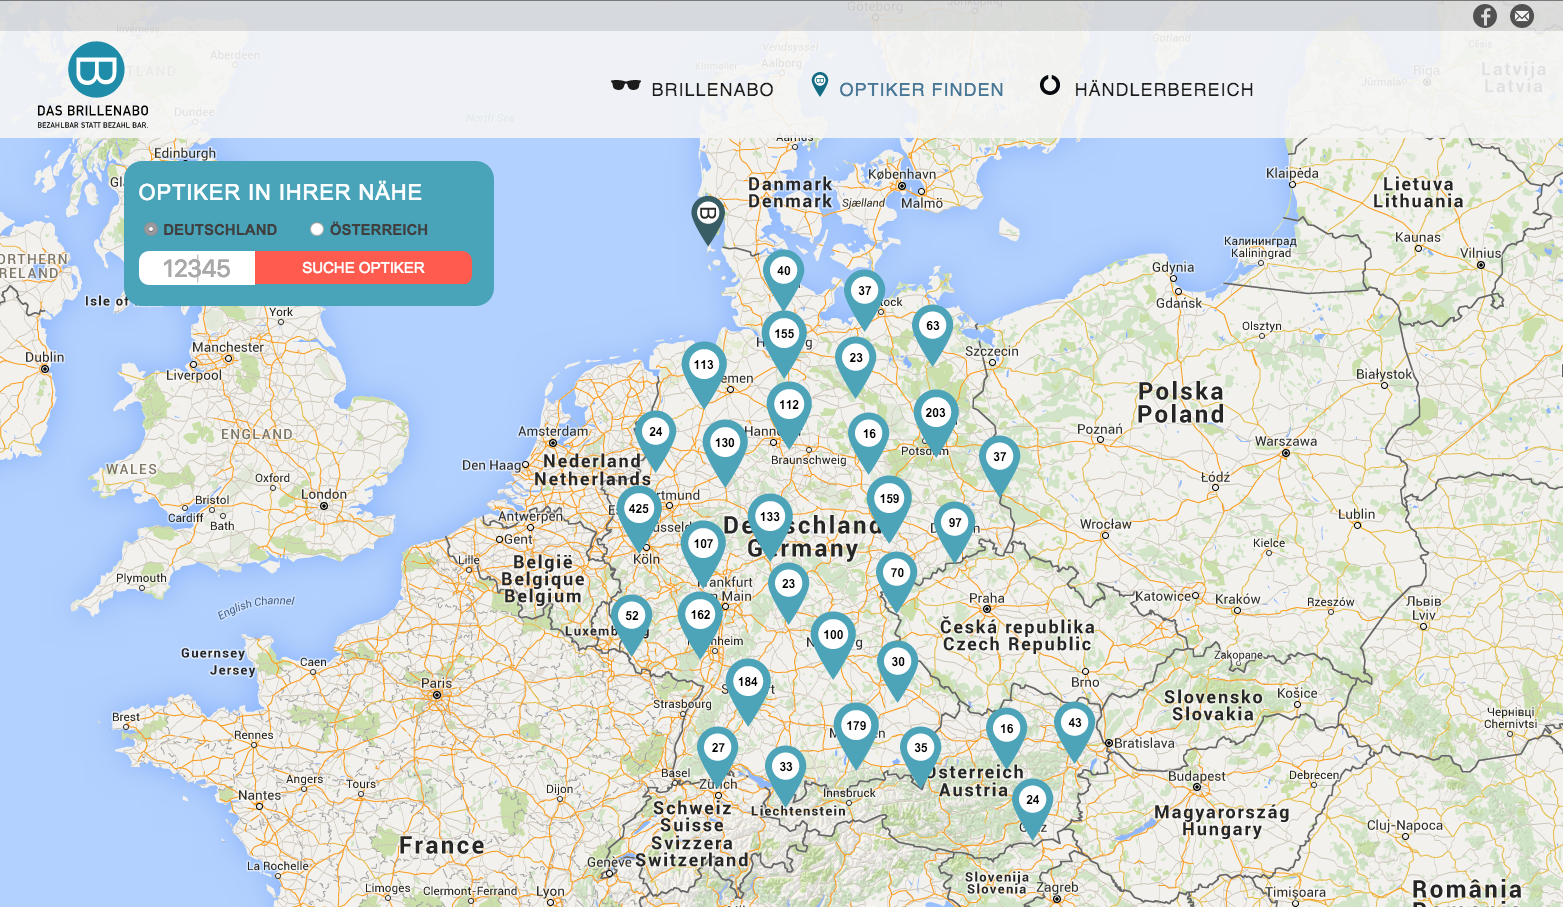Open the Brillenabo menu item

[x=693, y=89]
